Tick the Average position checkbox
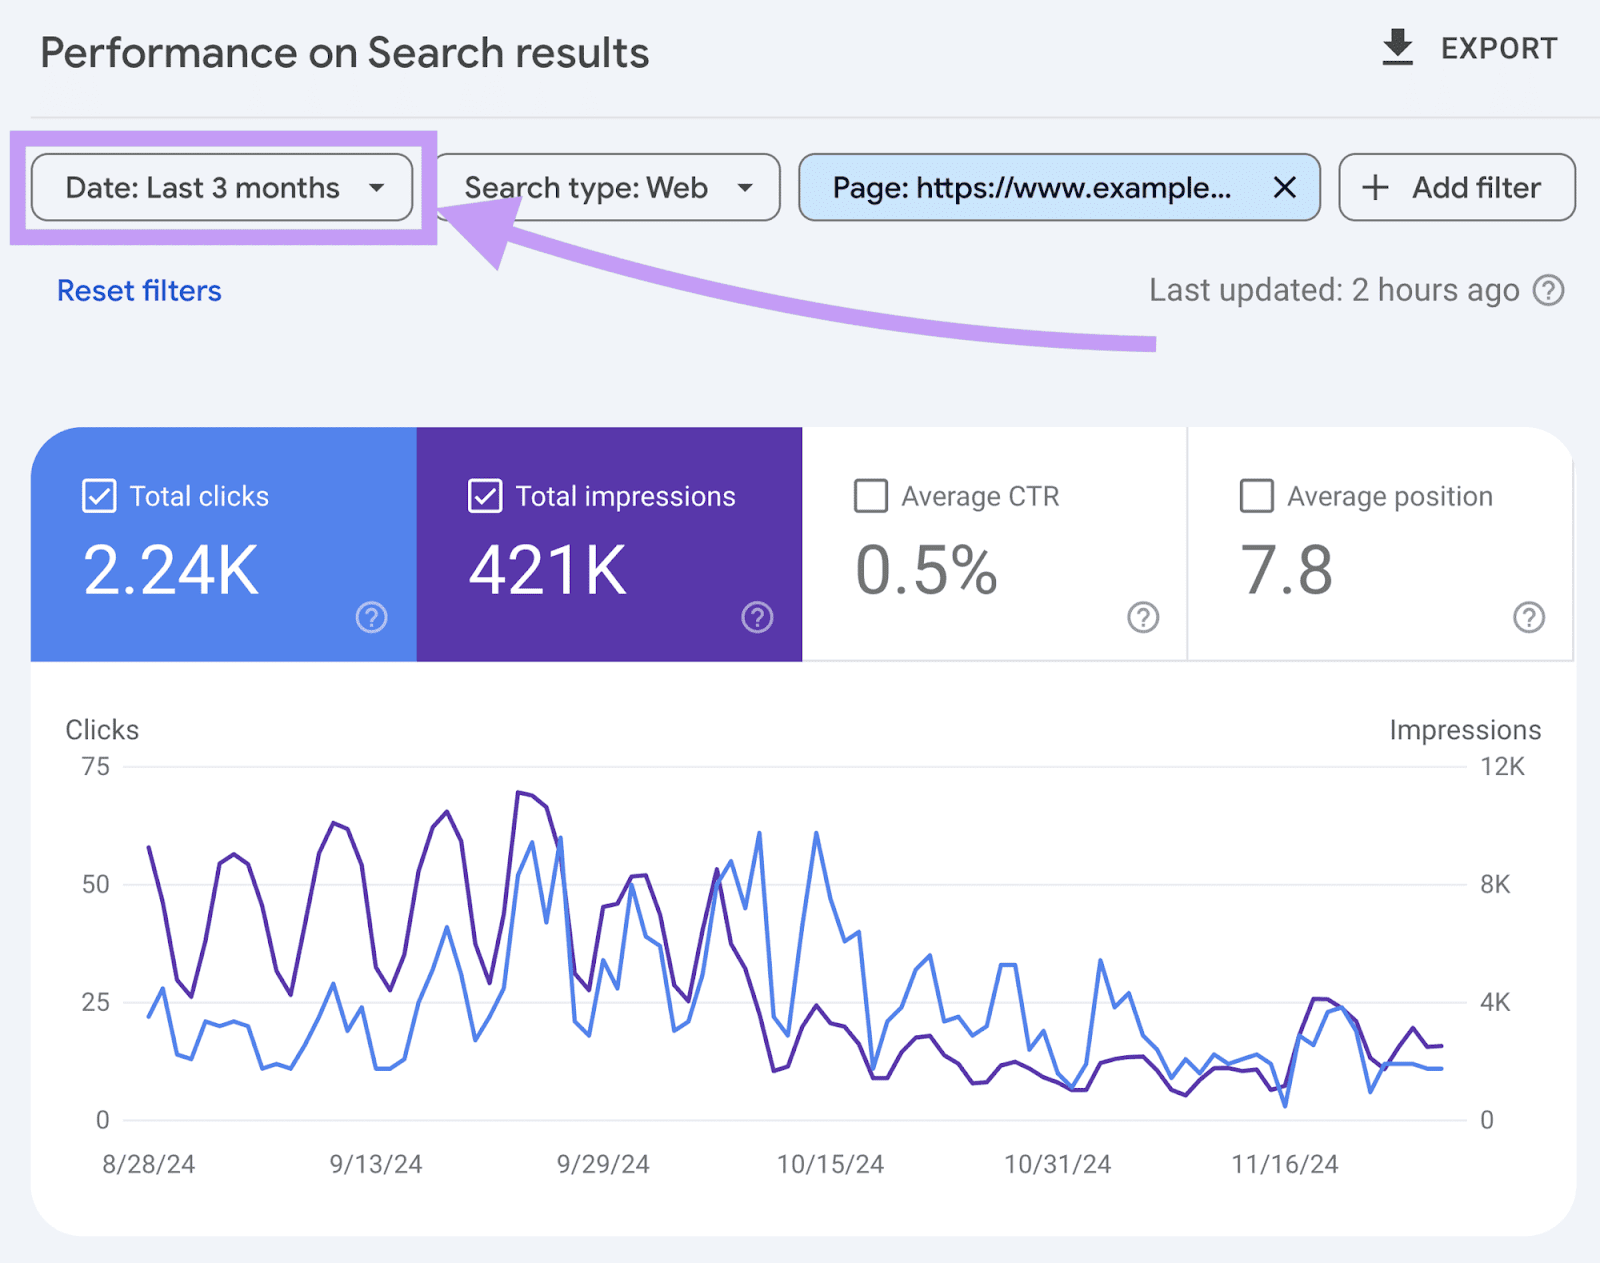Viewport: 1600px width, 1263px height. pyautogui.click(x=1256, y=496)
